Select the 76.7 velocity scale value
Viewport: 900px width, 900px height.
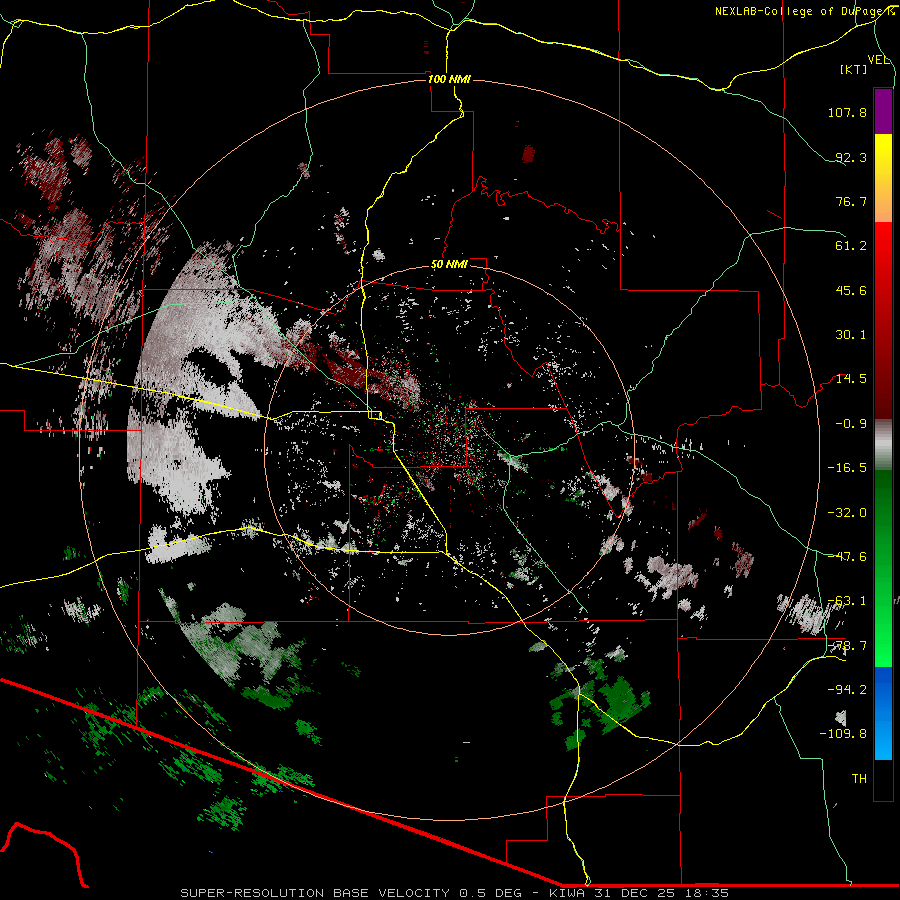coord(851,201)
